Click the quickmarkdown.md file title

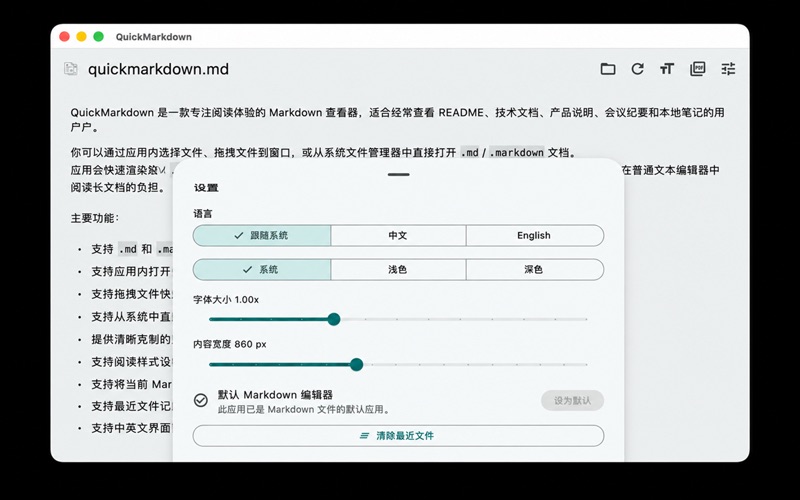pyautogui.click(x=158, y=69)
